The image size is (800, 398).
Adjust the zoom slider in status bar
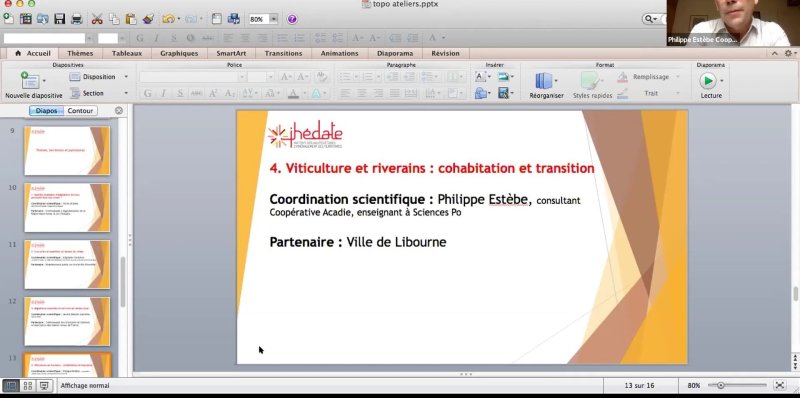click(721, 386)
